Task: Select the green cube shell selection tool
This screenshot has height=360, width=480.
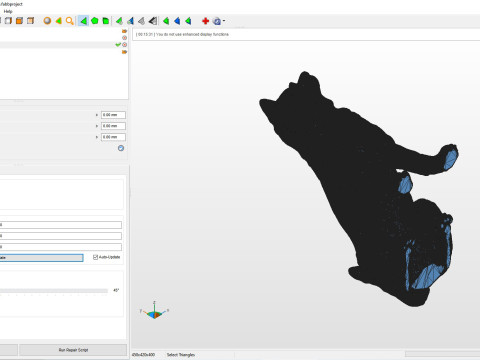Action: point(106,21)
